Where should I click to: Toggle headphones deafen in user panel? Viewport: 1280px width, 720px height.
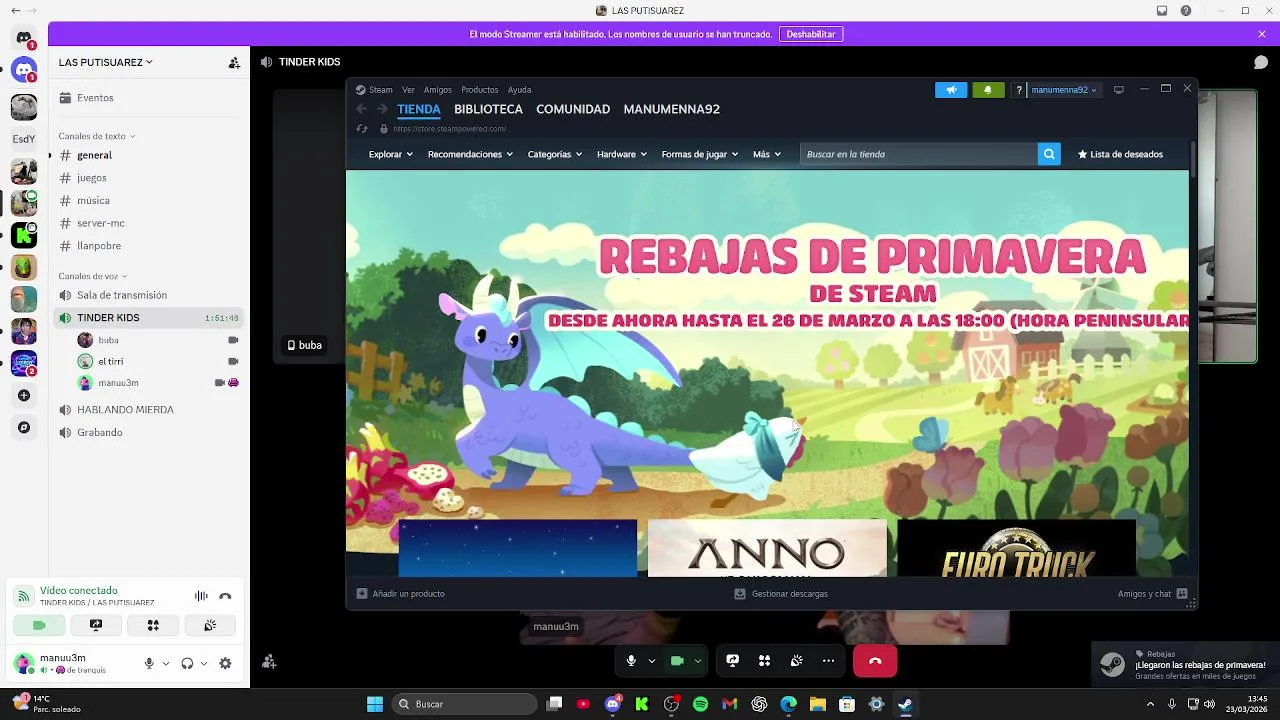click(187, 663)
